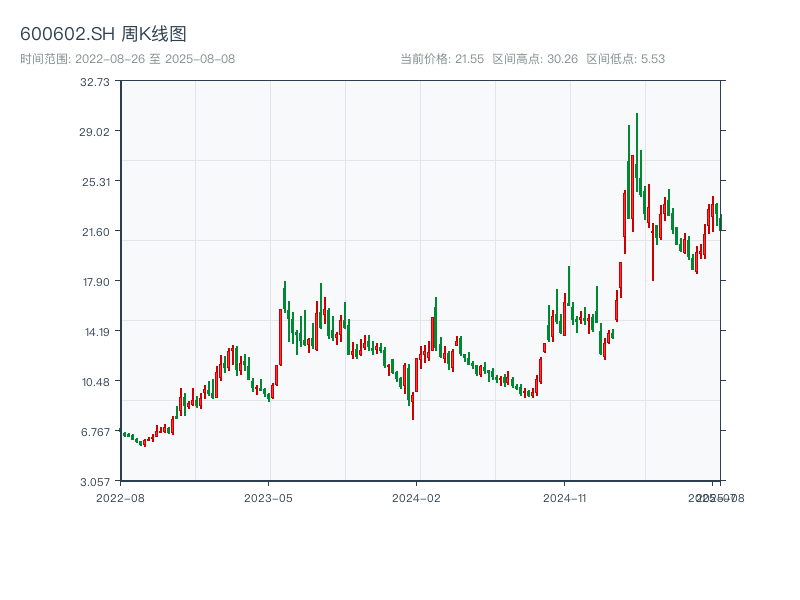Click the 29.02 y-axis price label

point(95,132)
